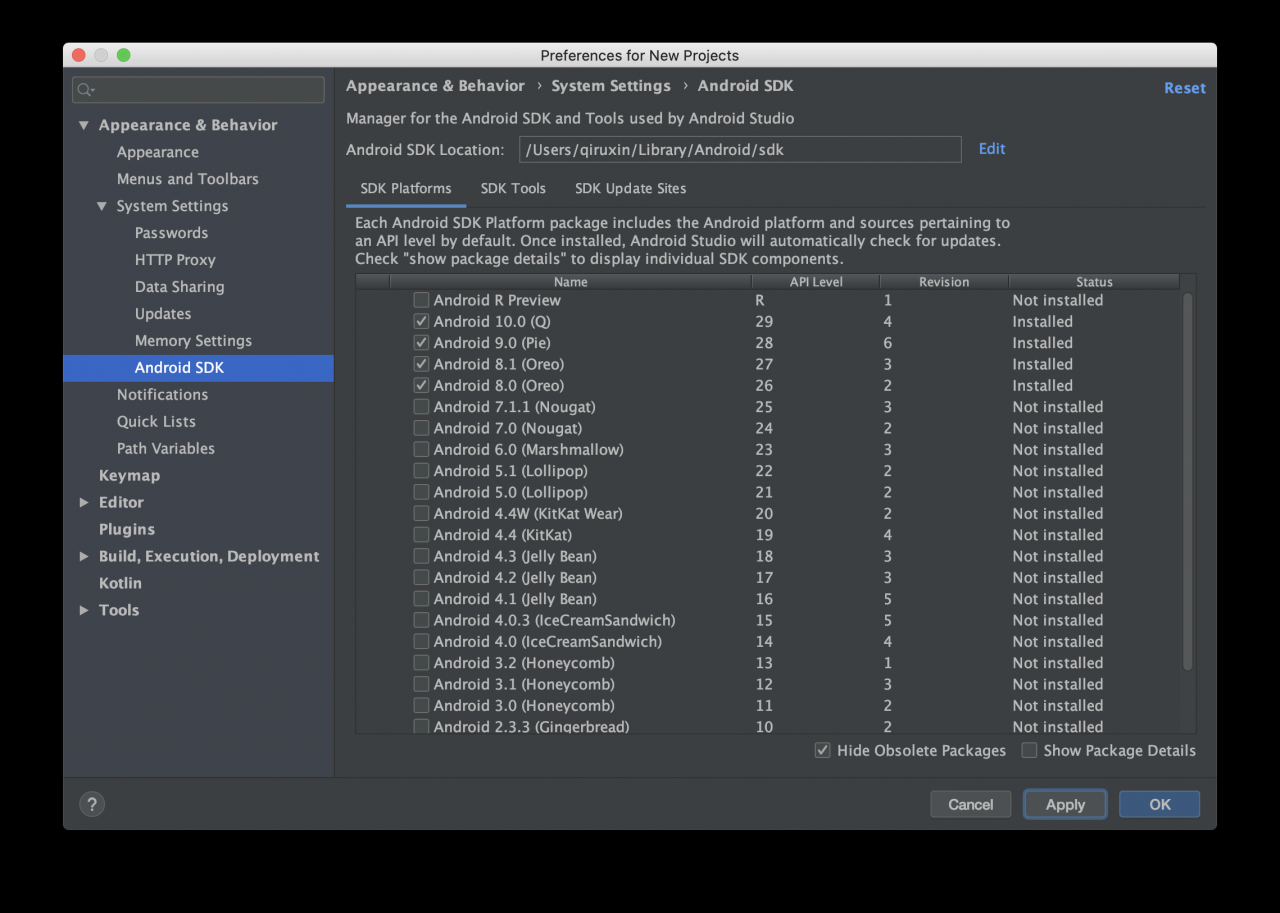This screenshot has height=913, width=1280.
Task: Enable the Show Package Details checkbox
Action: click(1029, 750)
